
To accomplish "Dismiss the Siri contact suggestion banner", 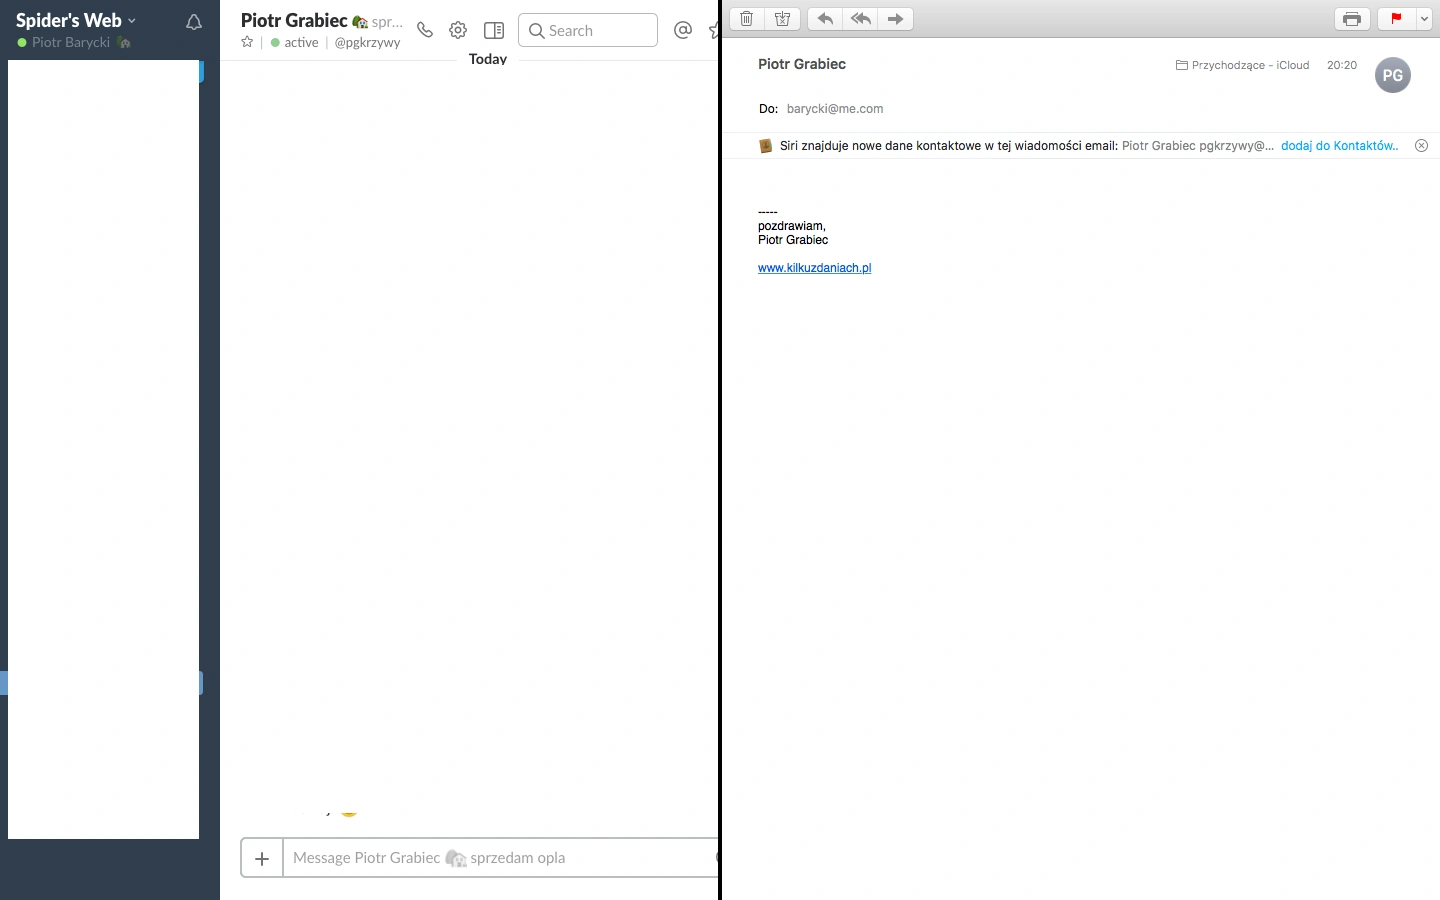I will (1421, 146).
